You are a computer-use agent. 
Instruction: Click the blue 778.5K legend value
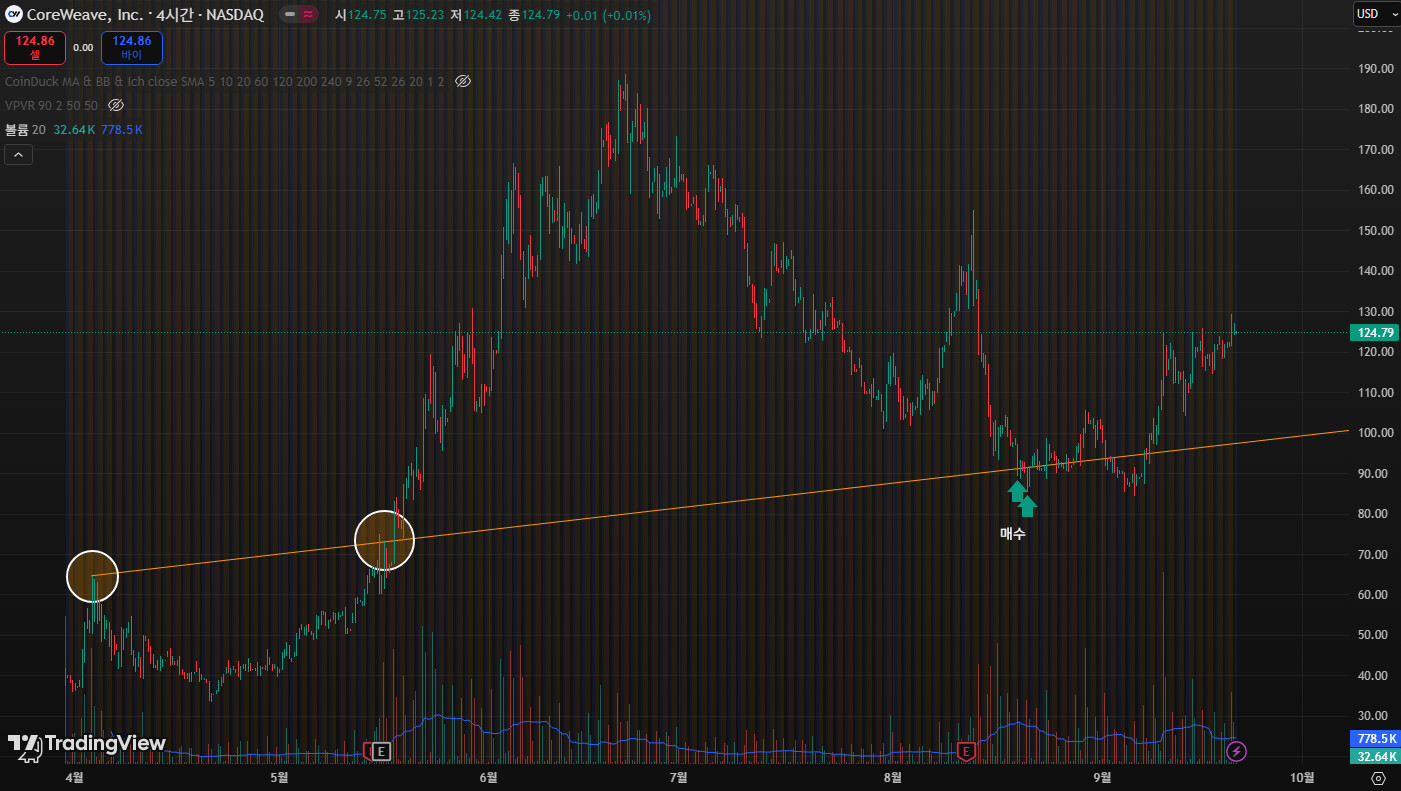(x=122, y=130)
